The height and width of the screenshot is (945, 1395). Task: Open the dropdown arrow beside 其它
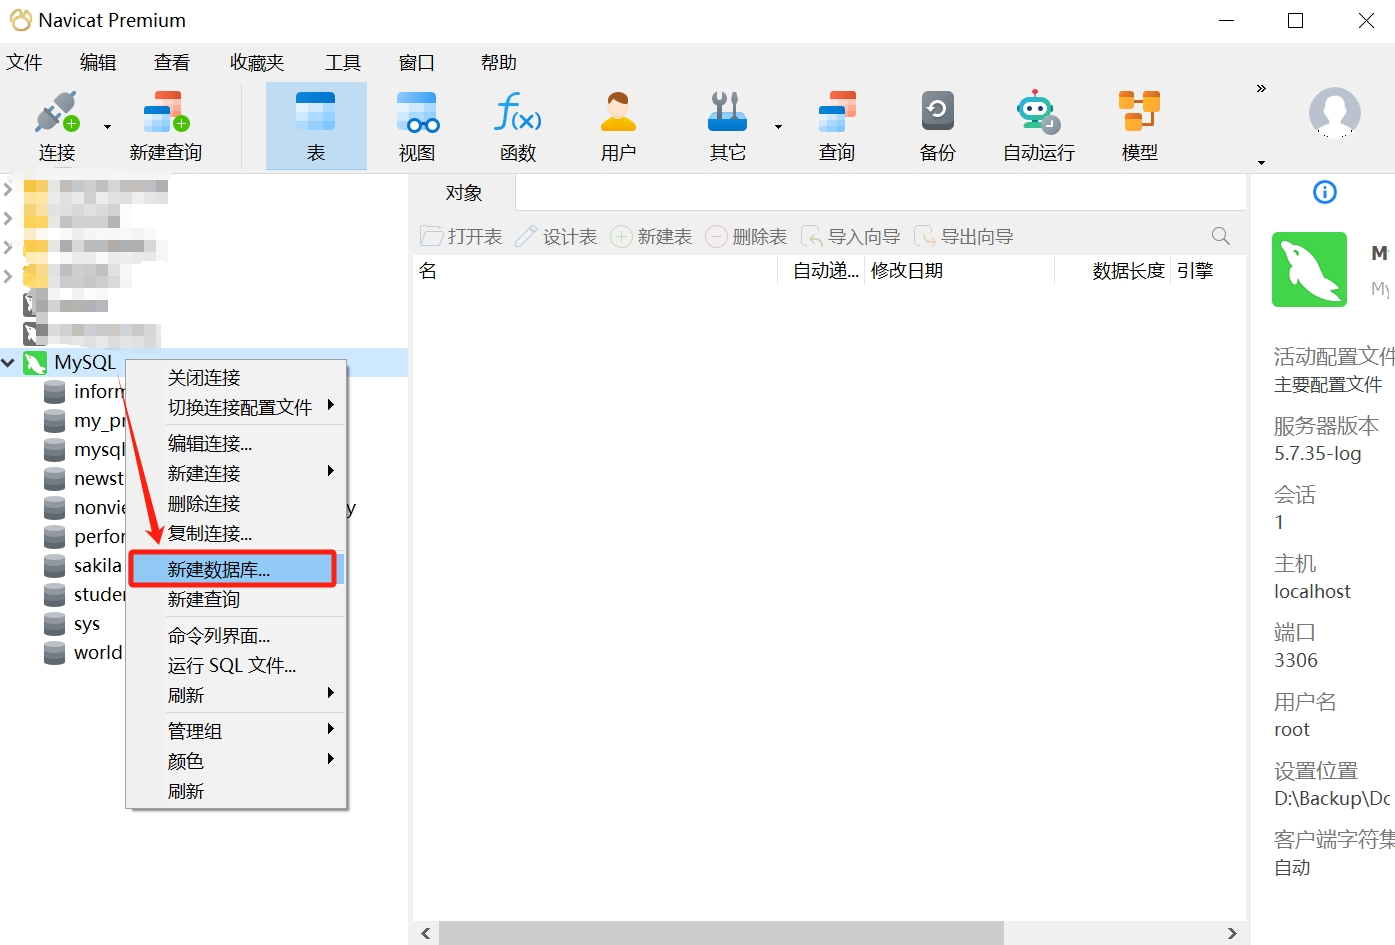click(x=778, y=126)
